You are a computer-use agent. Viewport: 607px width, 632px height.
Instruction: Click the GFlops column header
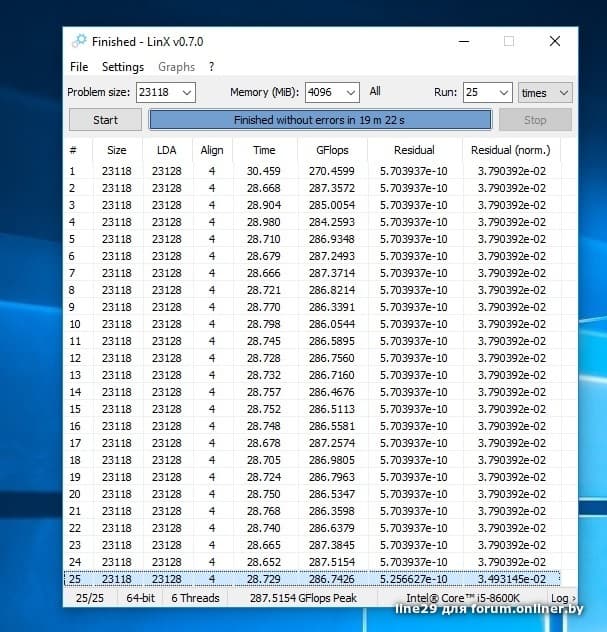(x=331, y=150)
